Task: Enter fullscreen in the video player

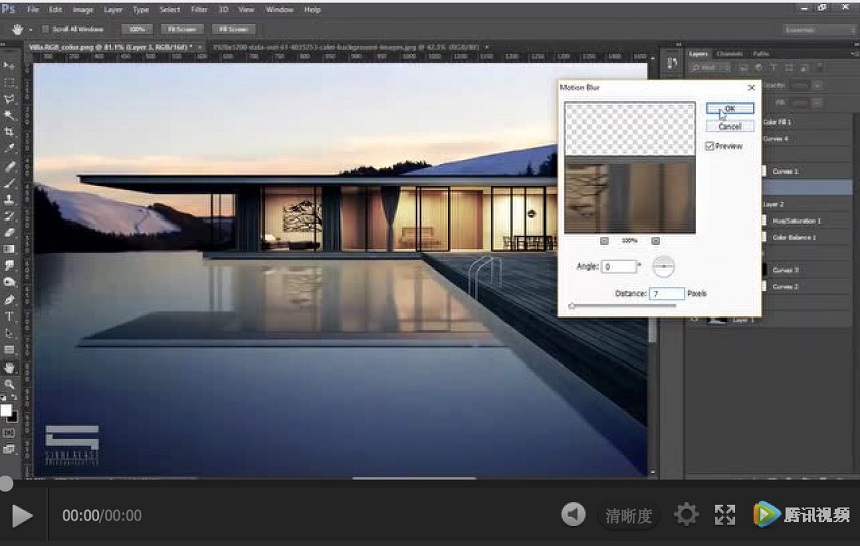Action: pos(725,515)
